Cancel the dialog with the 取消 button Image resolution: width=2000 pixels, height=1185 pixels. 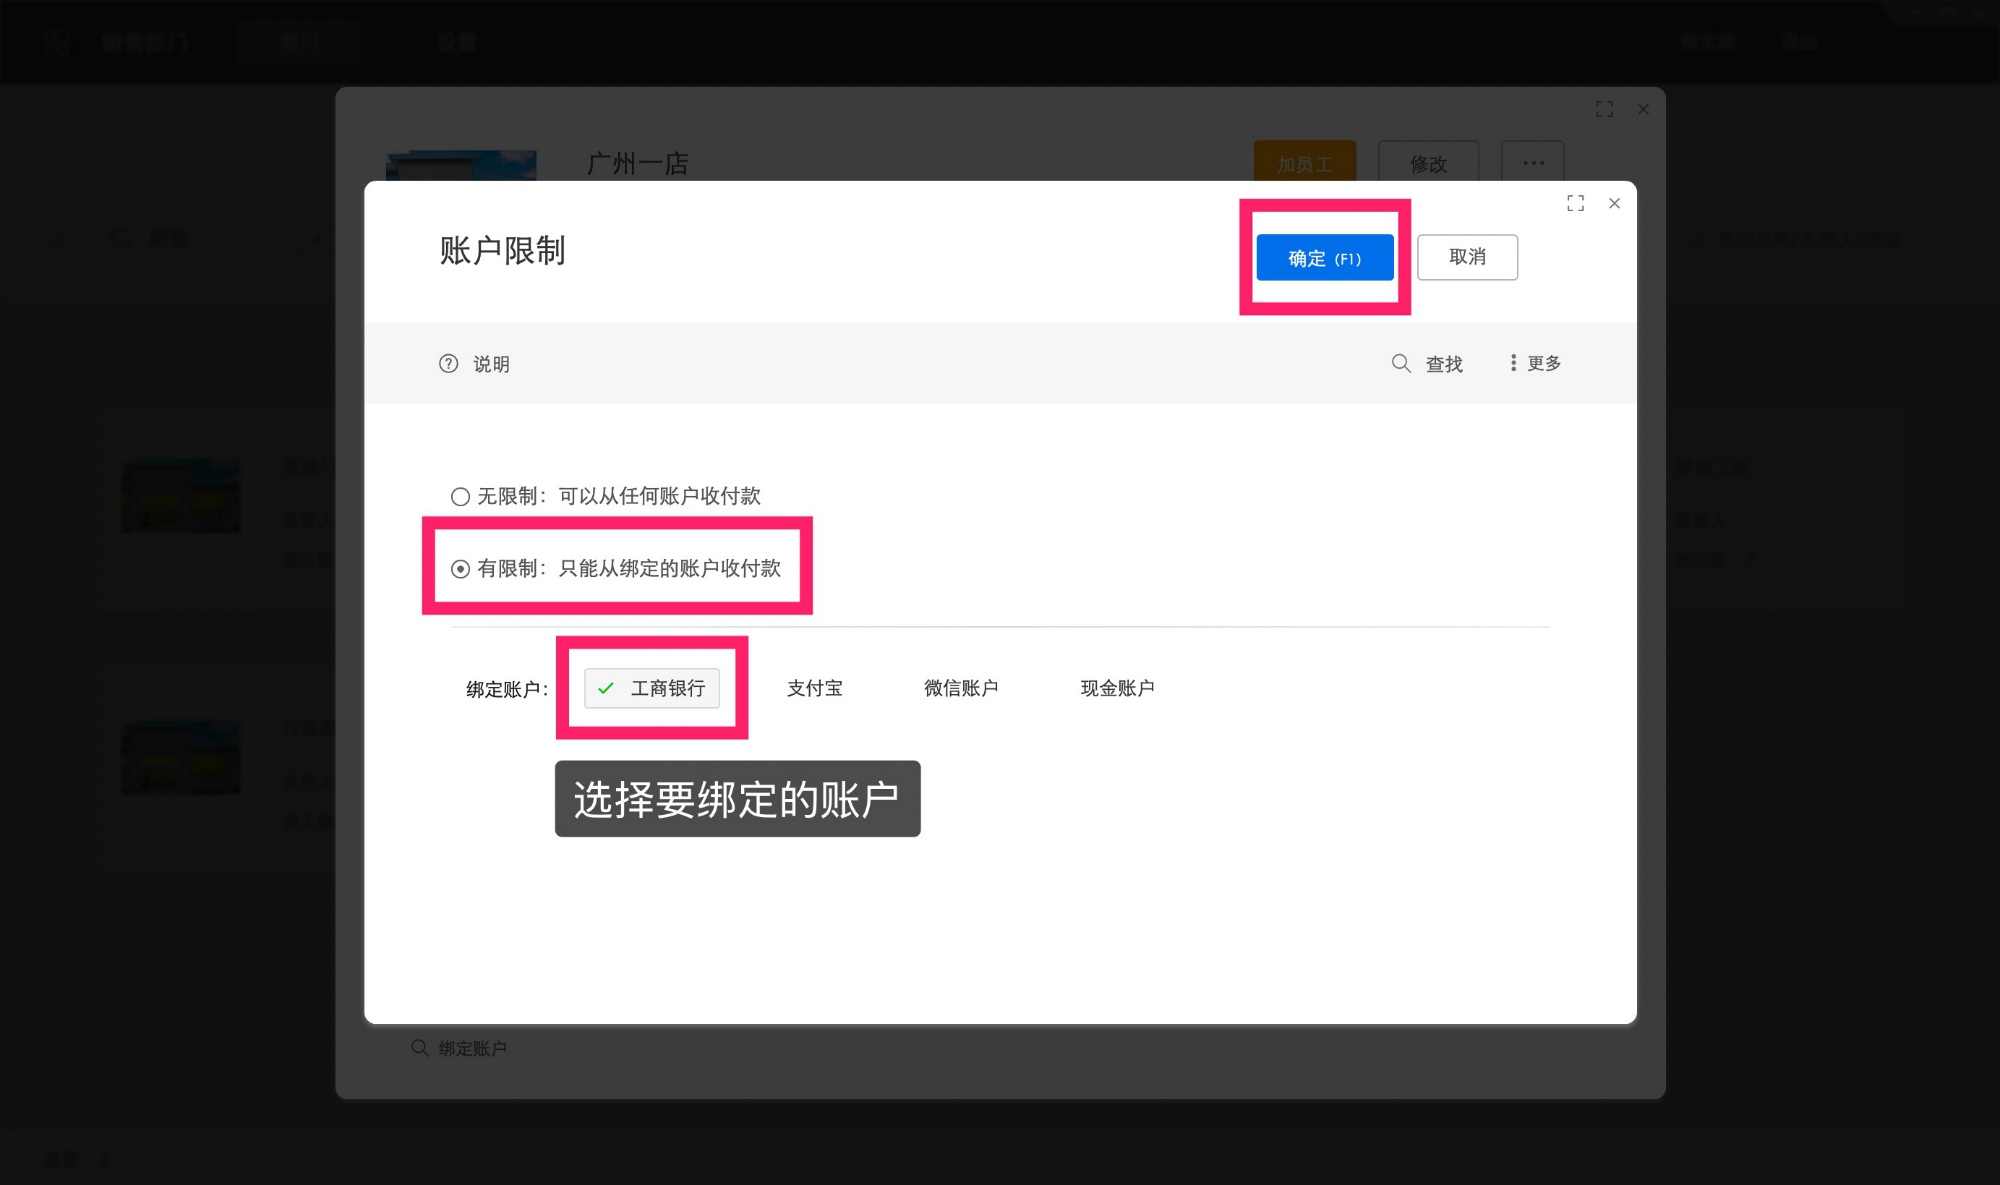pos(1467,257)
